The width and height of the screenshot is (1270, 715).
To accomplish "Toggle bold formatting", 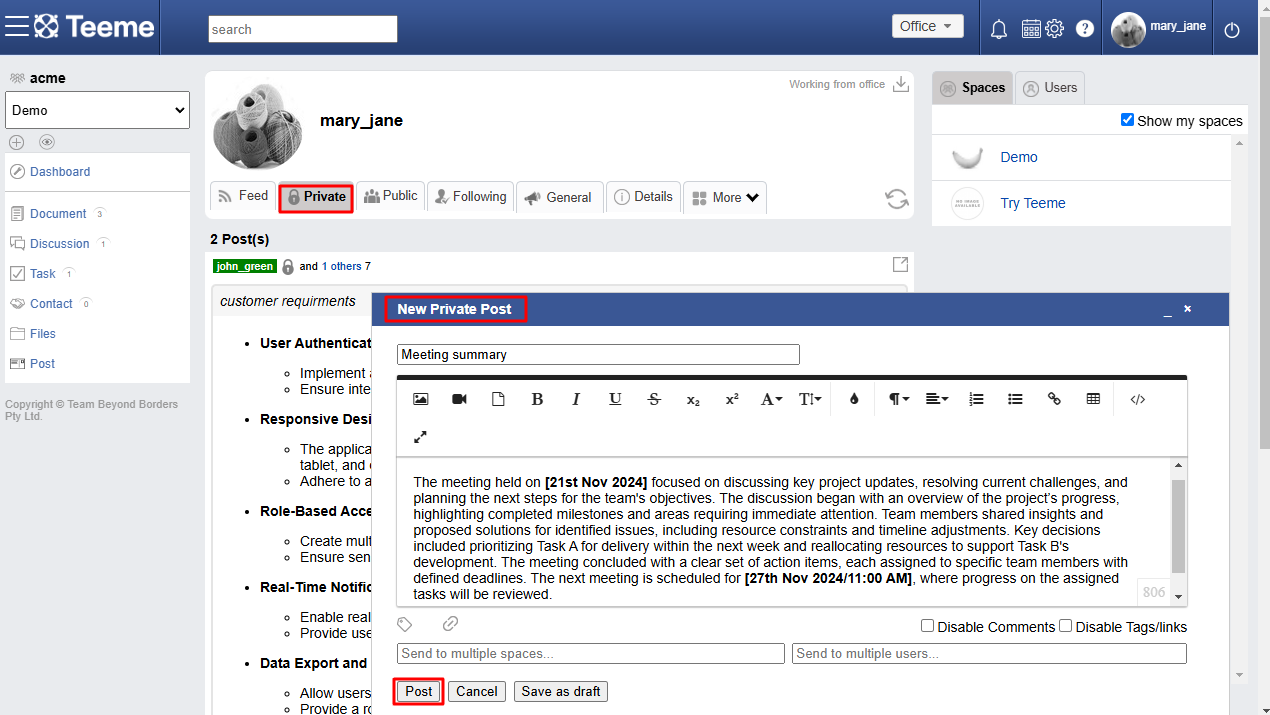I will pos(537,399).
